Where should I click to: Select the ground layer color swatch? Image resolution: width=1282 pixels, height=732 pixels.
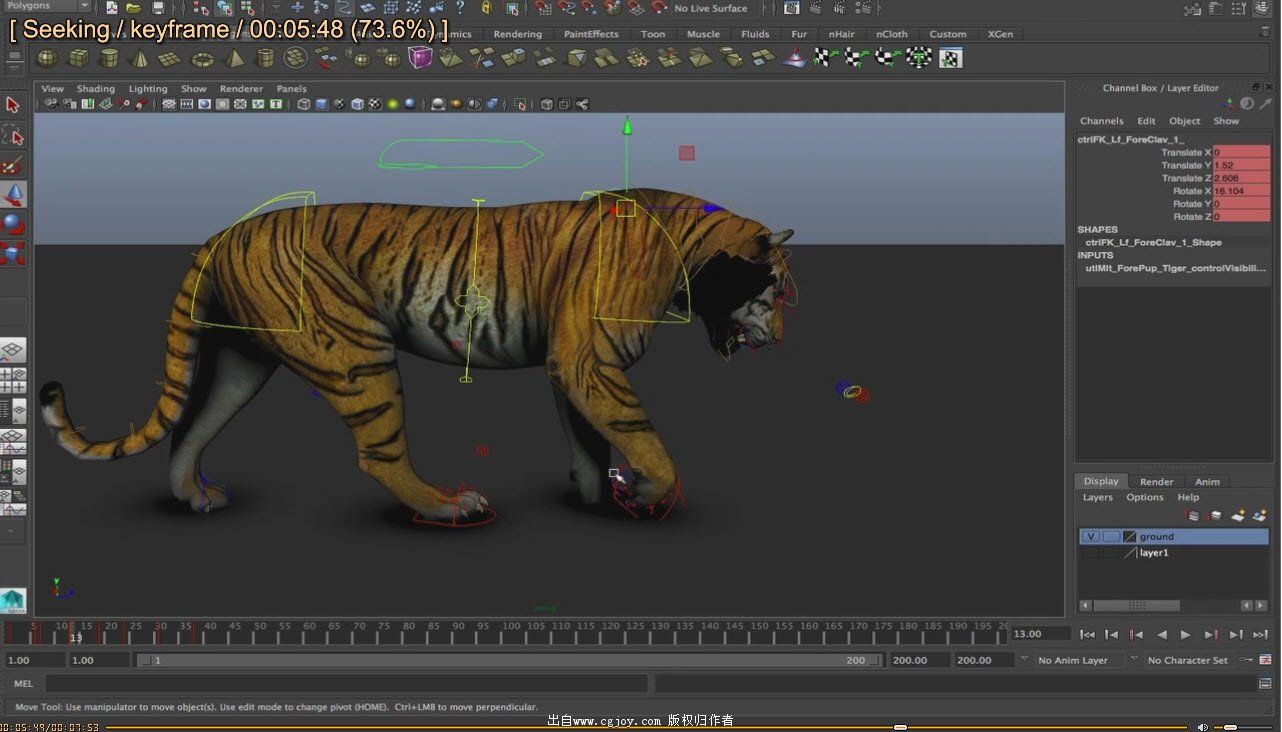1129,537
